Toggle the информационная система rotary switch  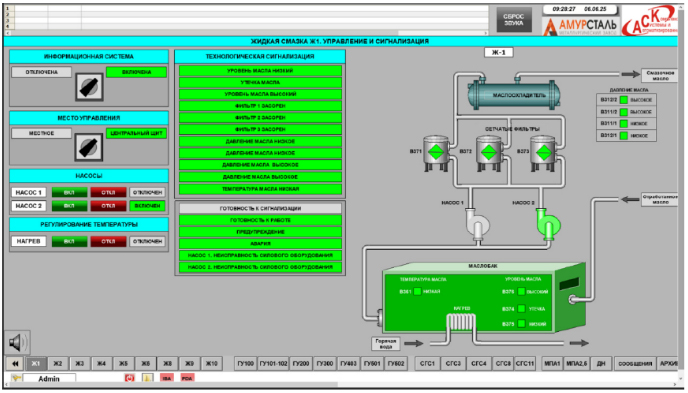click(x=89, y=87)
